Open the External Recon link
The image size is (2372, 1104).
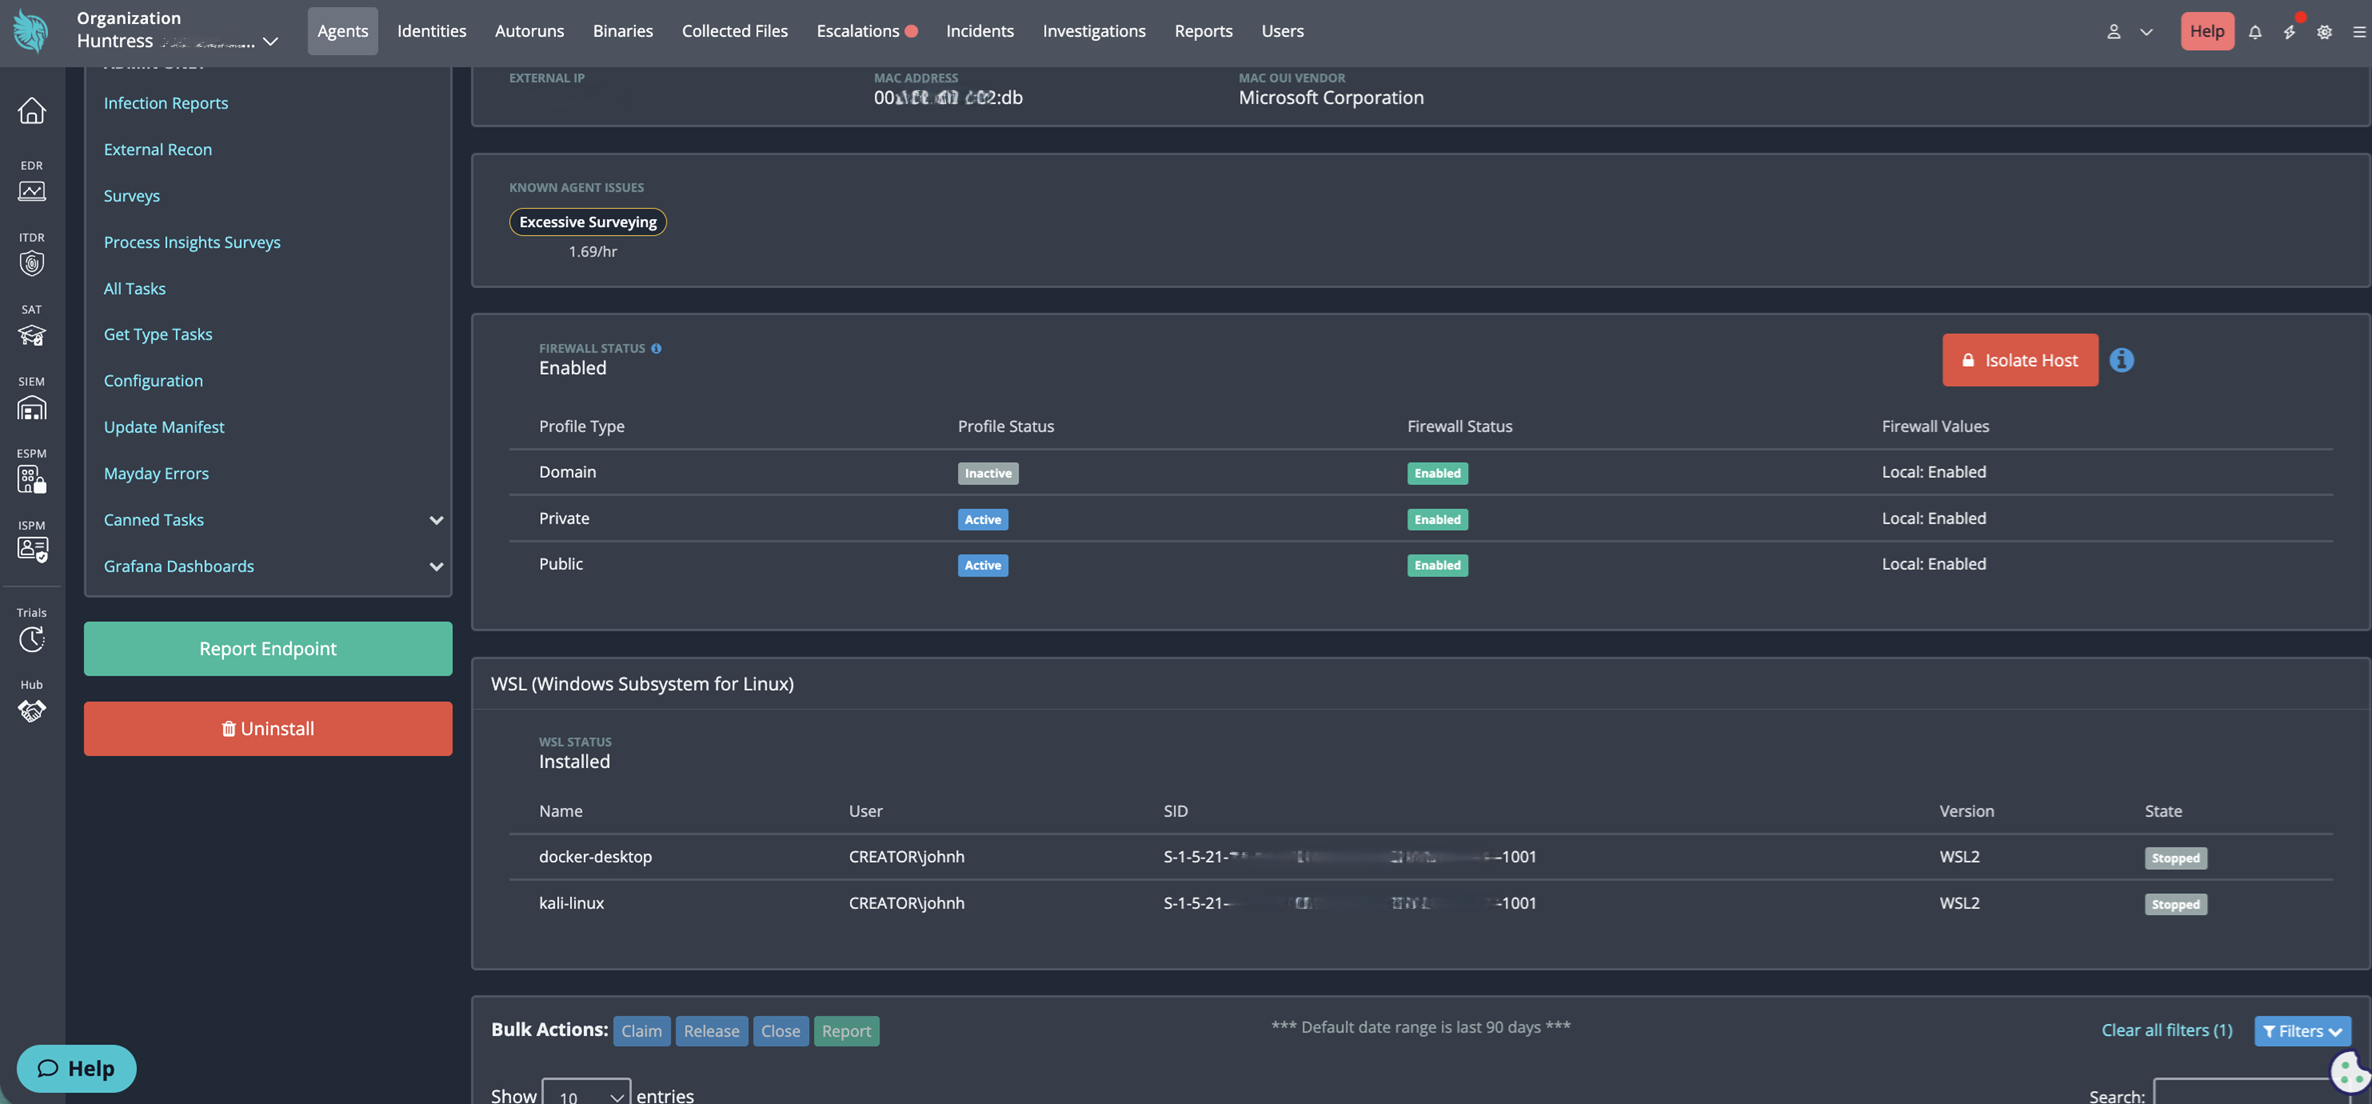coord(158,149)
